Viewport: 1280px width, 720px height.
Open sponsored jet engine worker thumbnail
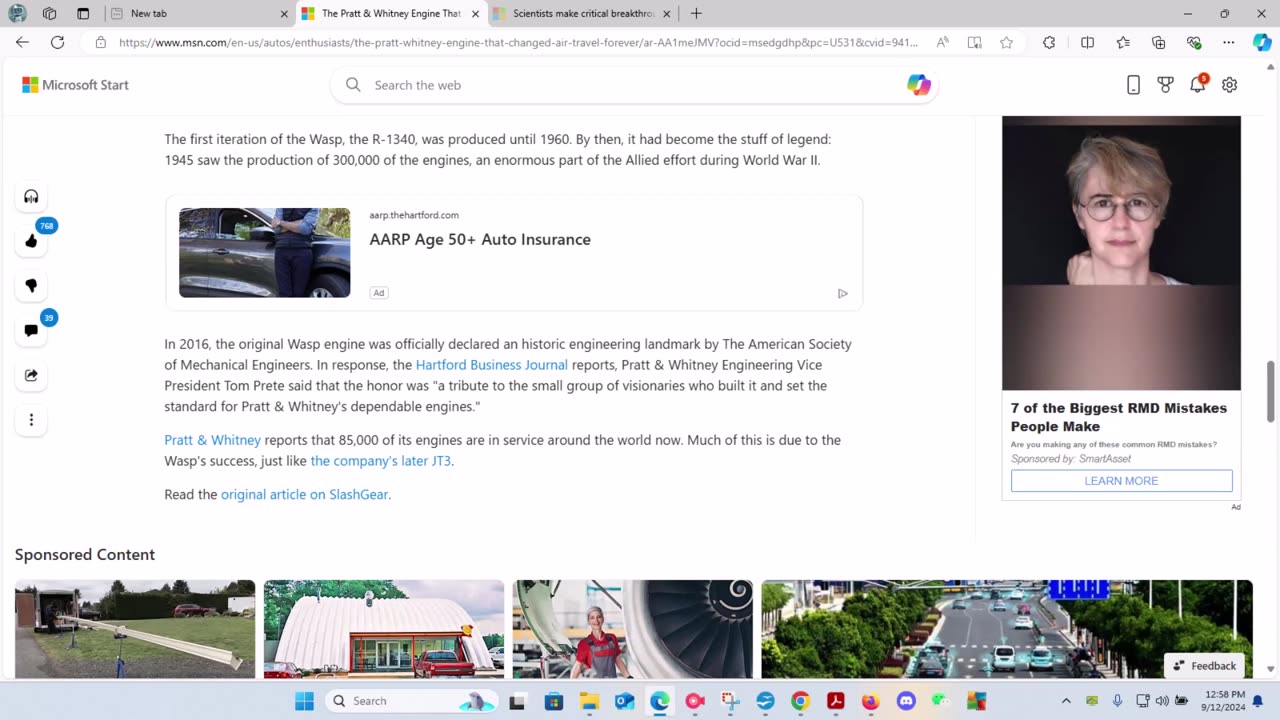[x=632, y=629]
